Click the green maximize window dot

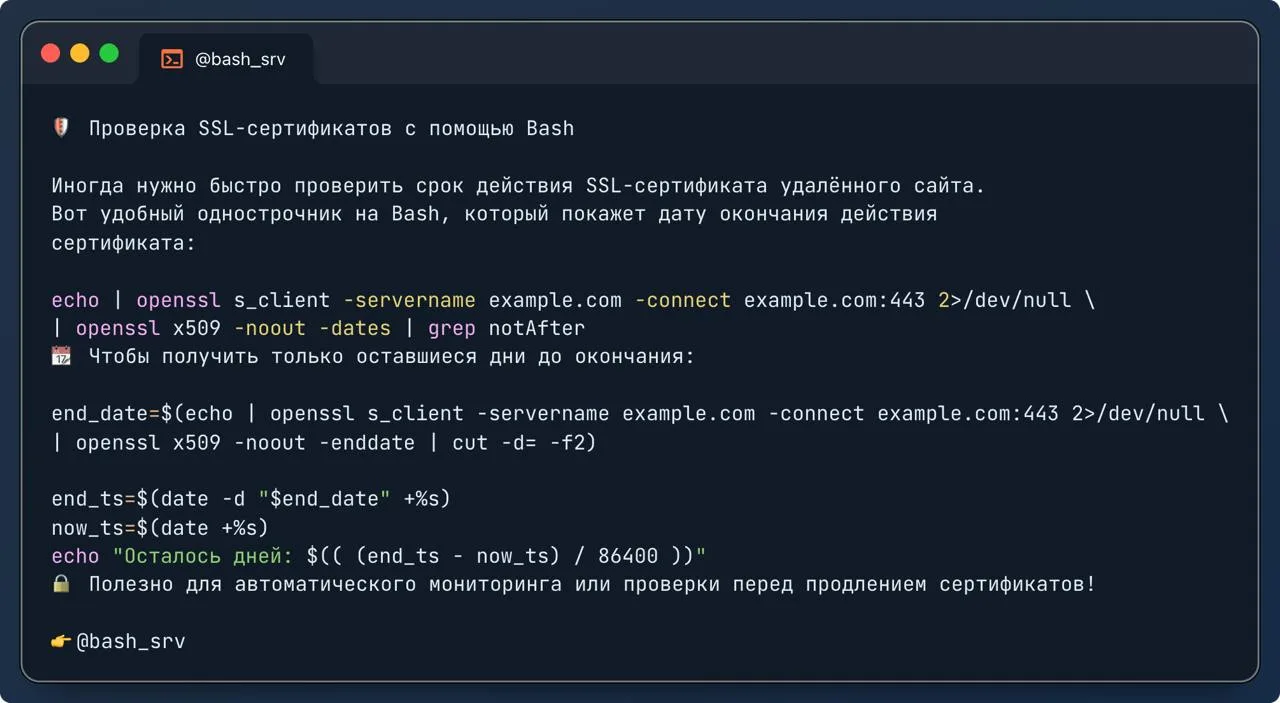[109, 54]
